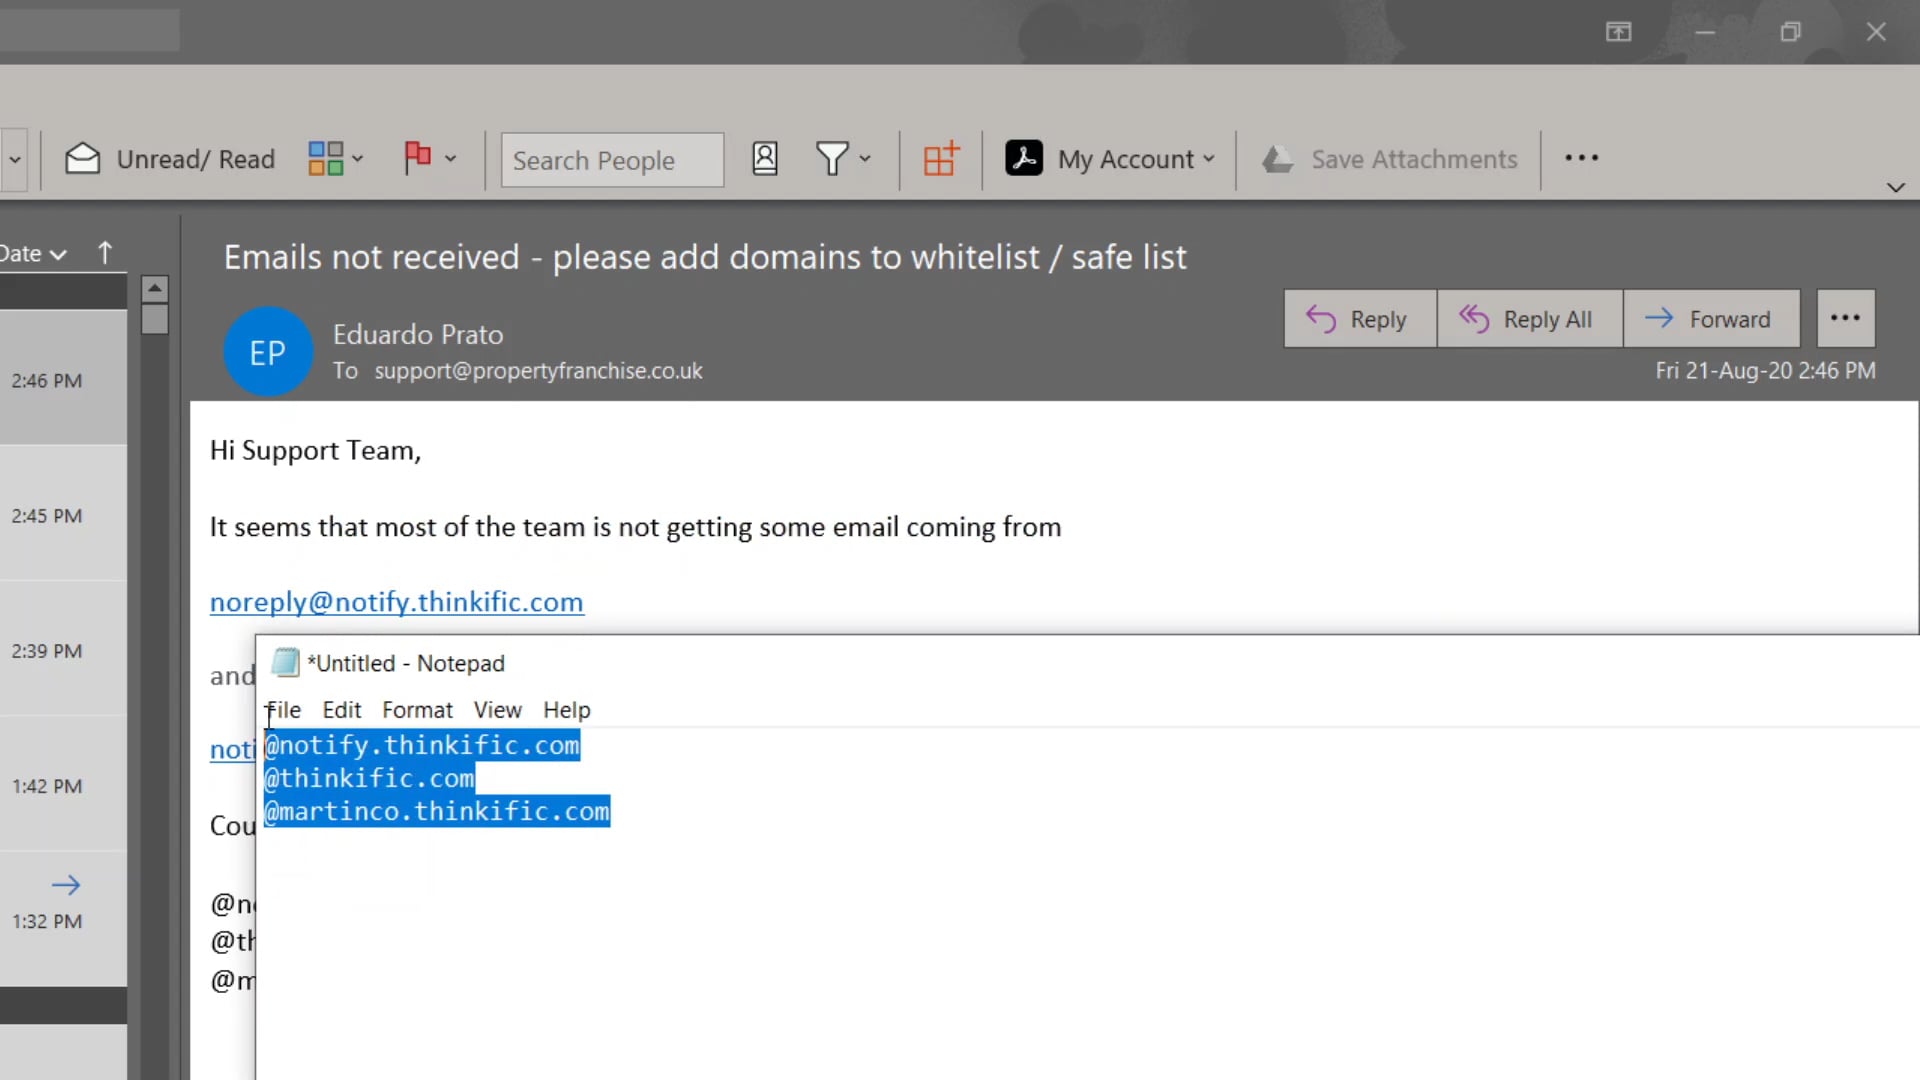Collapse the ribbon with the chevron

click(1895, 188)
